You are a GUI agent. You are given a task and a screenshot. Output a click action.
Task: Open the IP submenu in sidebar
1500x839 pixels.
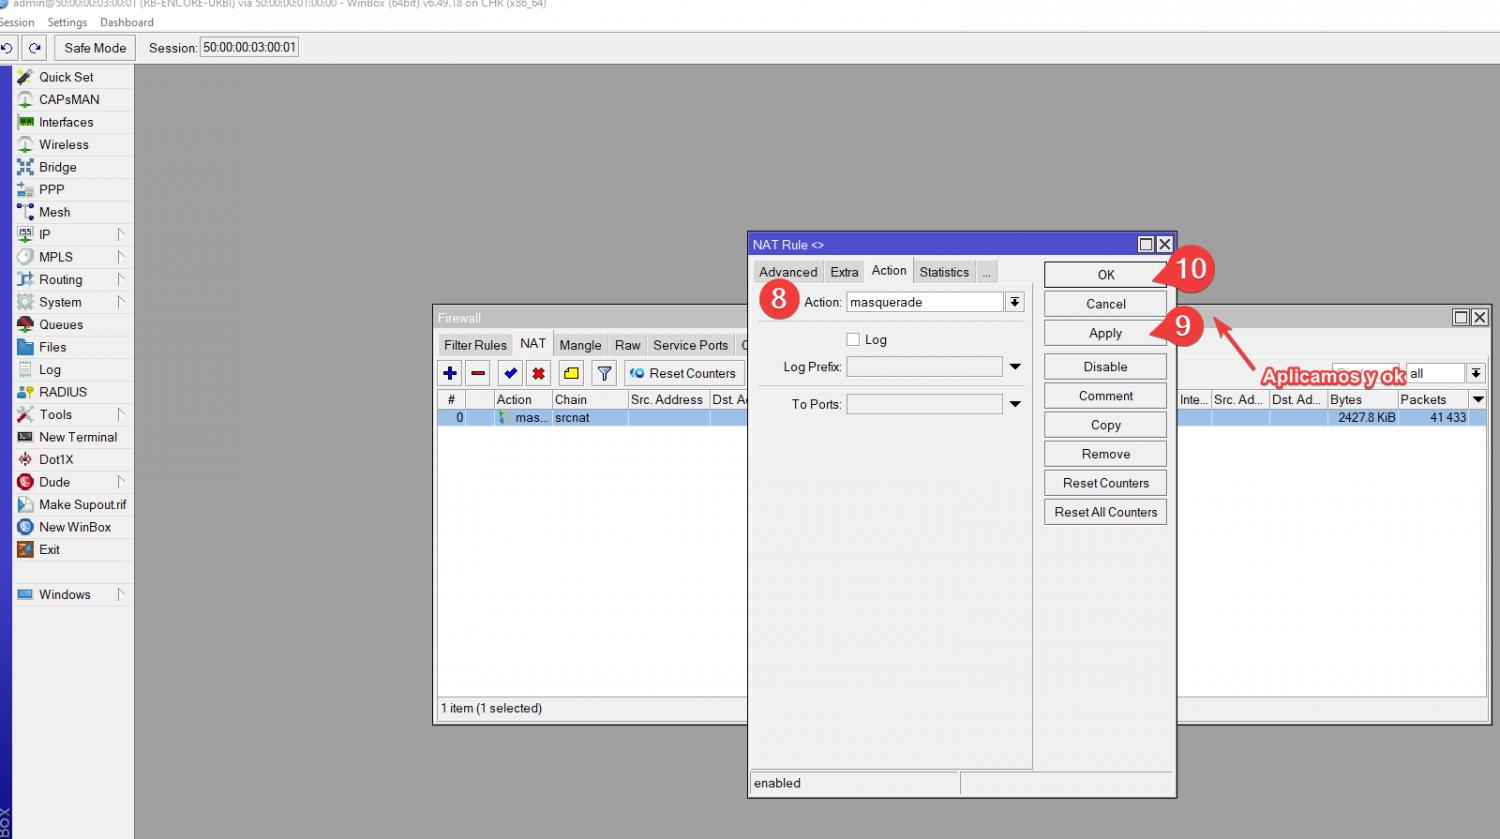(x=45, y=234)
